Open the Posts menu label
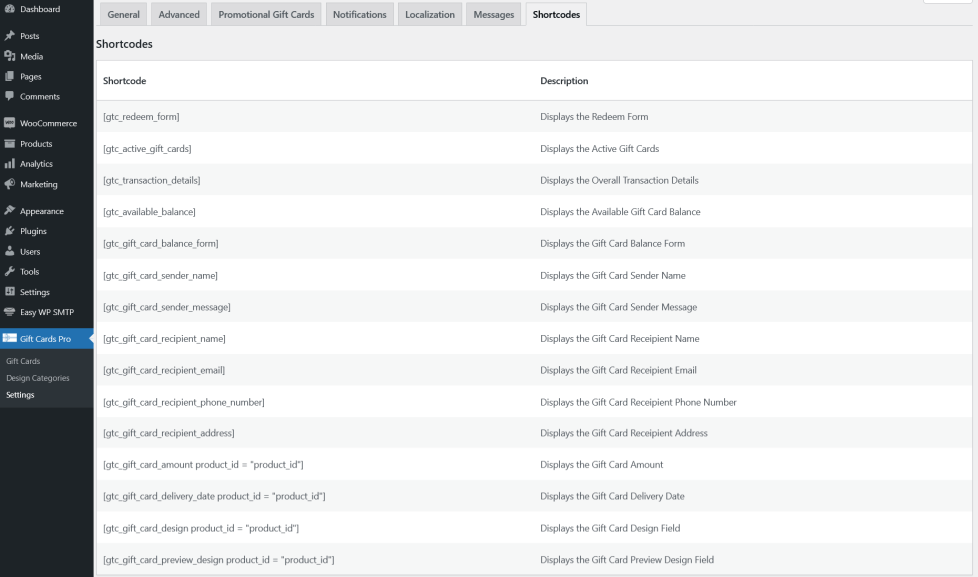Viewport: 978px width, 577px height. click(x=29, y=36)
